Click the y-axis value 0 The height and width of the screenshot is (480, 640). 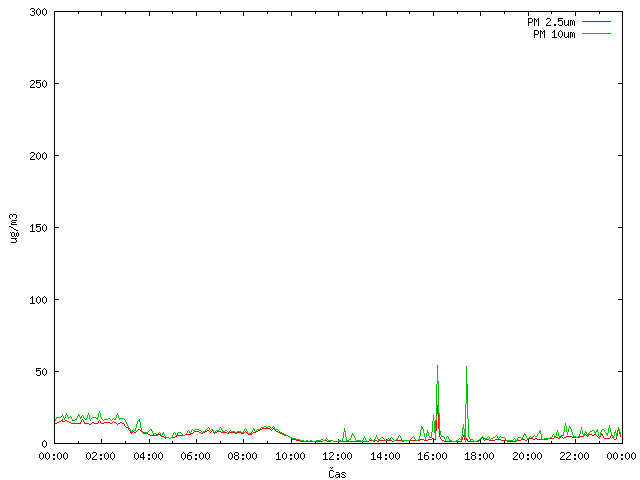(44, 444)
